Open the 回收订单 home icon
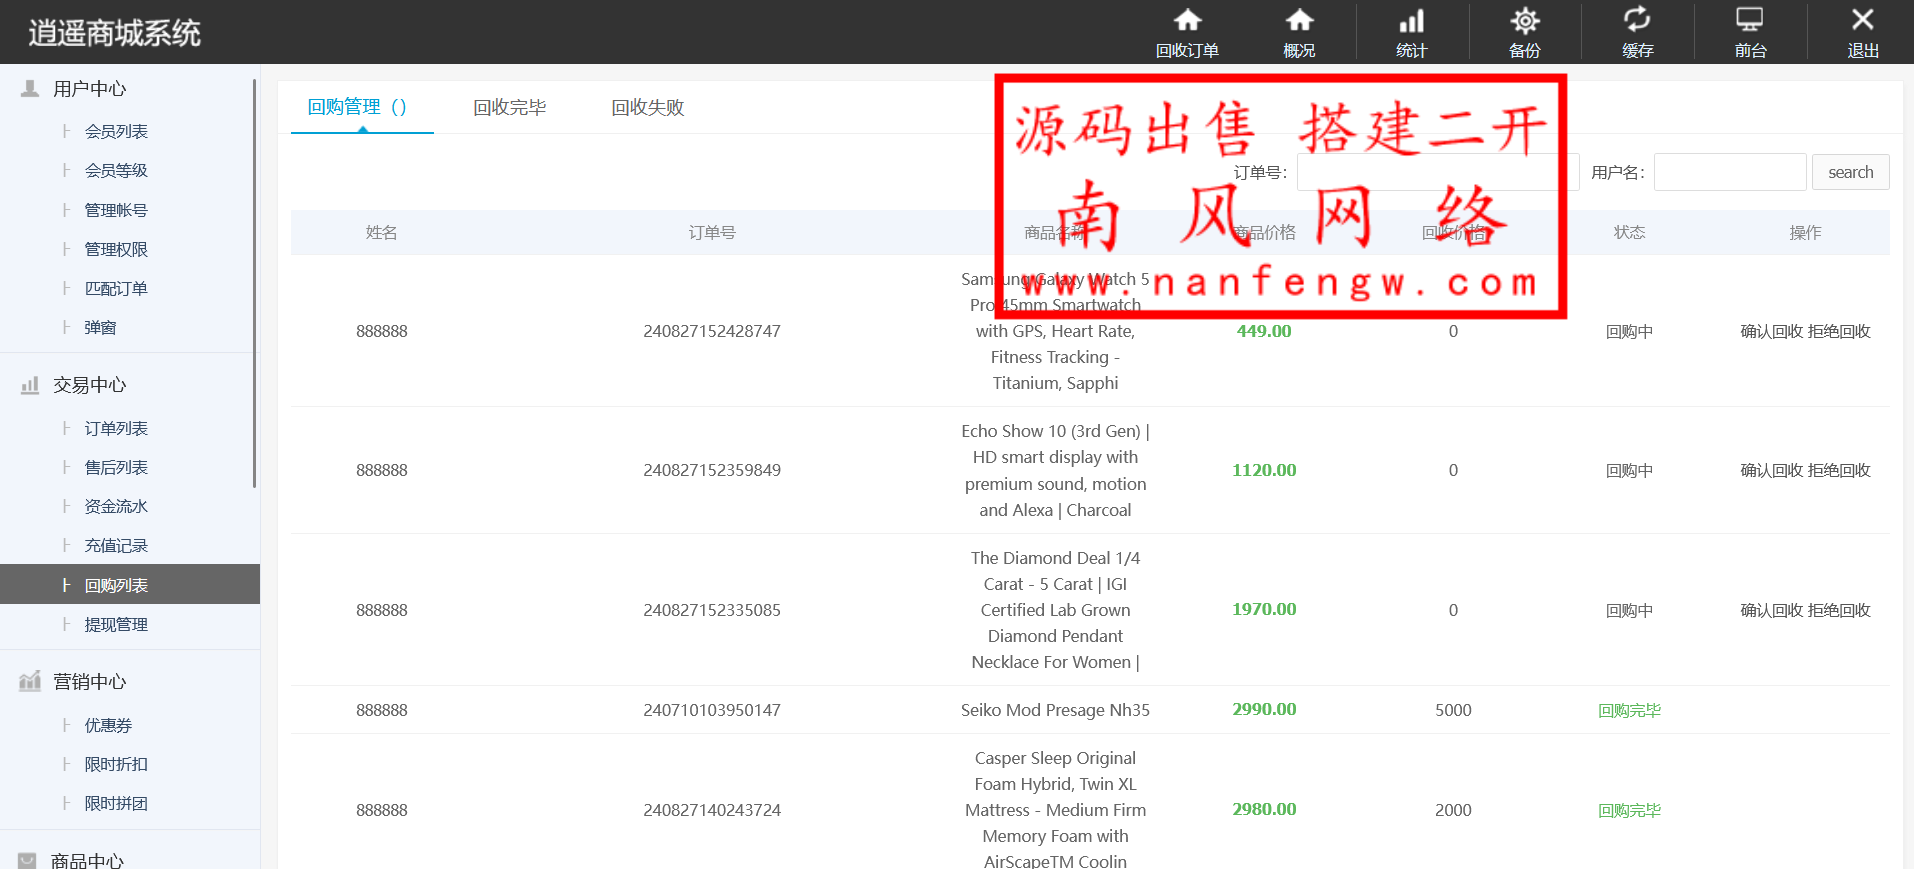The width and height of the screenshot is (1914, 869). coord(1187,21)
